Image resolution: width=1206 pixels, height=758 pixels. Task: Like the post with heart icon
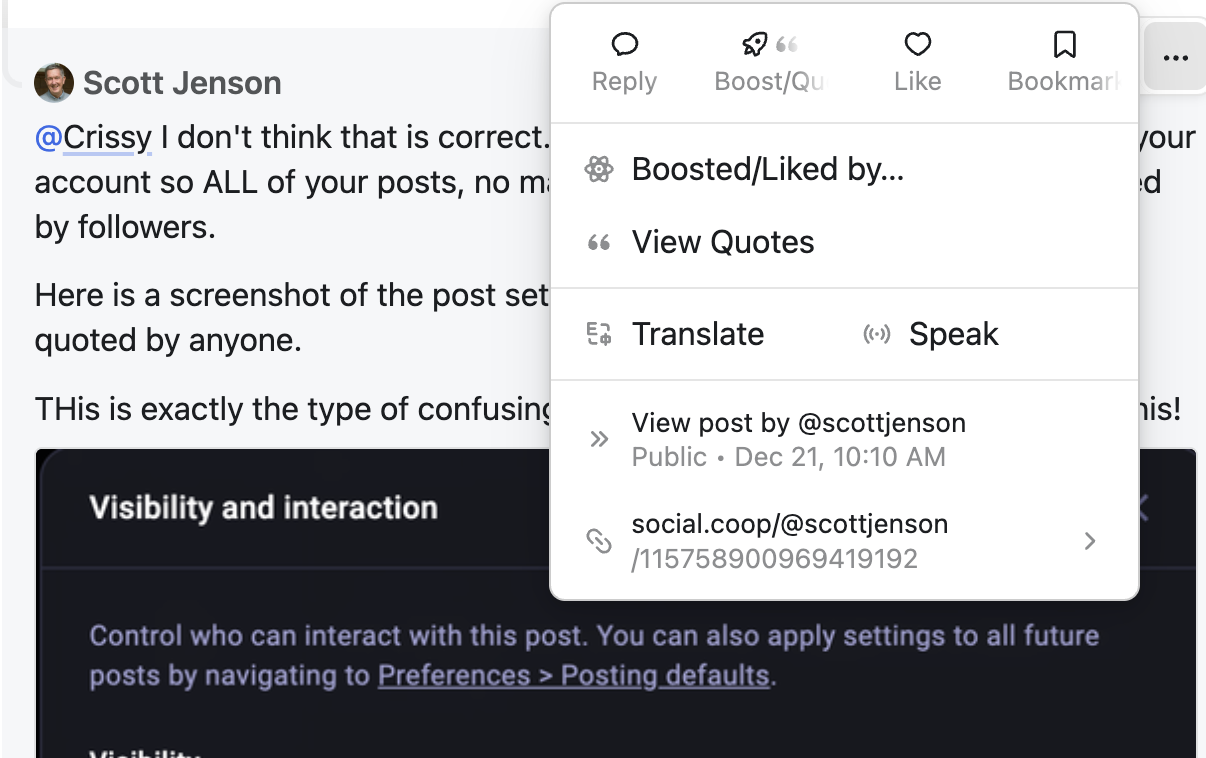tap(918, 45)
